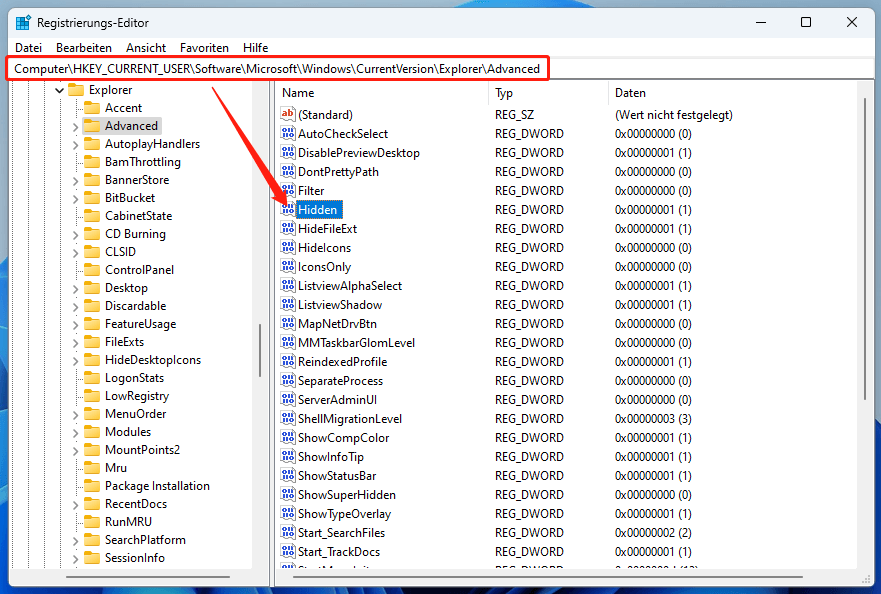881x594 pixels.
Task: Select the Hidden registry value
Action: tap(317, 210)
